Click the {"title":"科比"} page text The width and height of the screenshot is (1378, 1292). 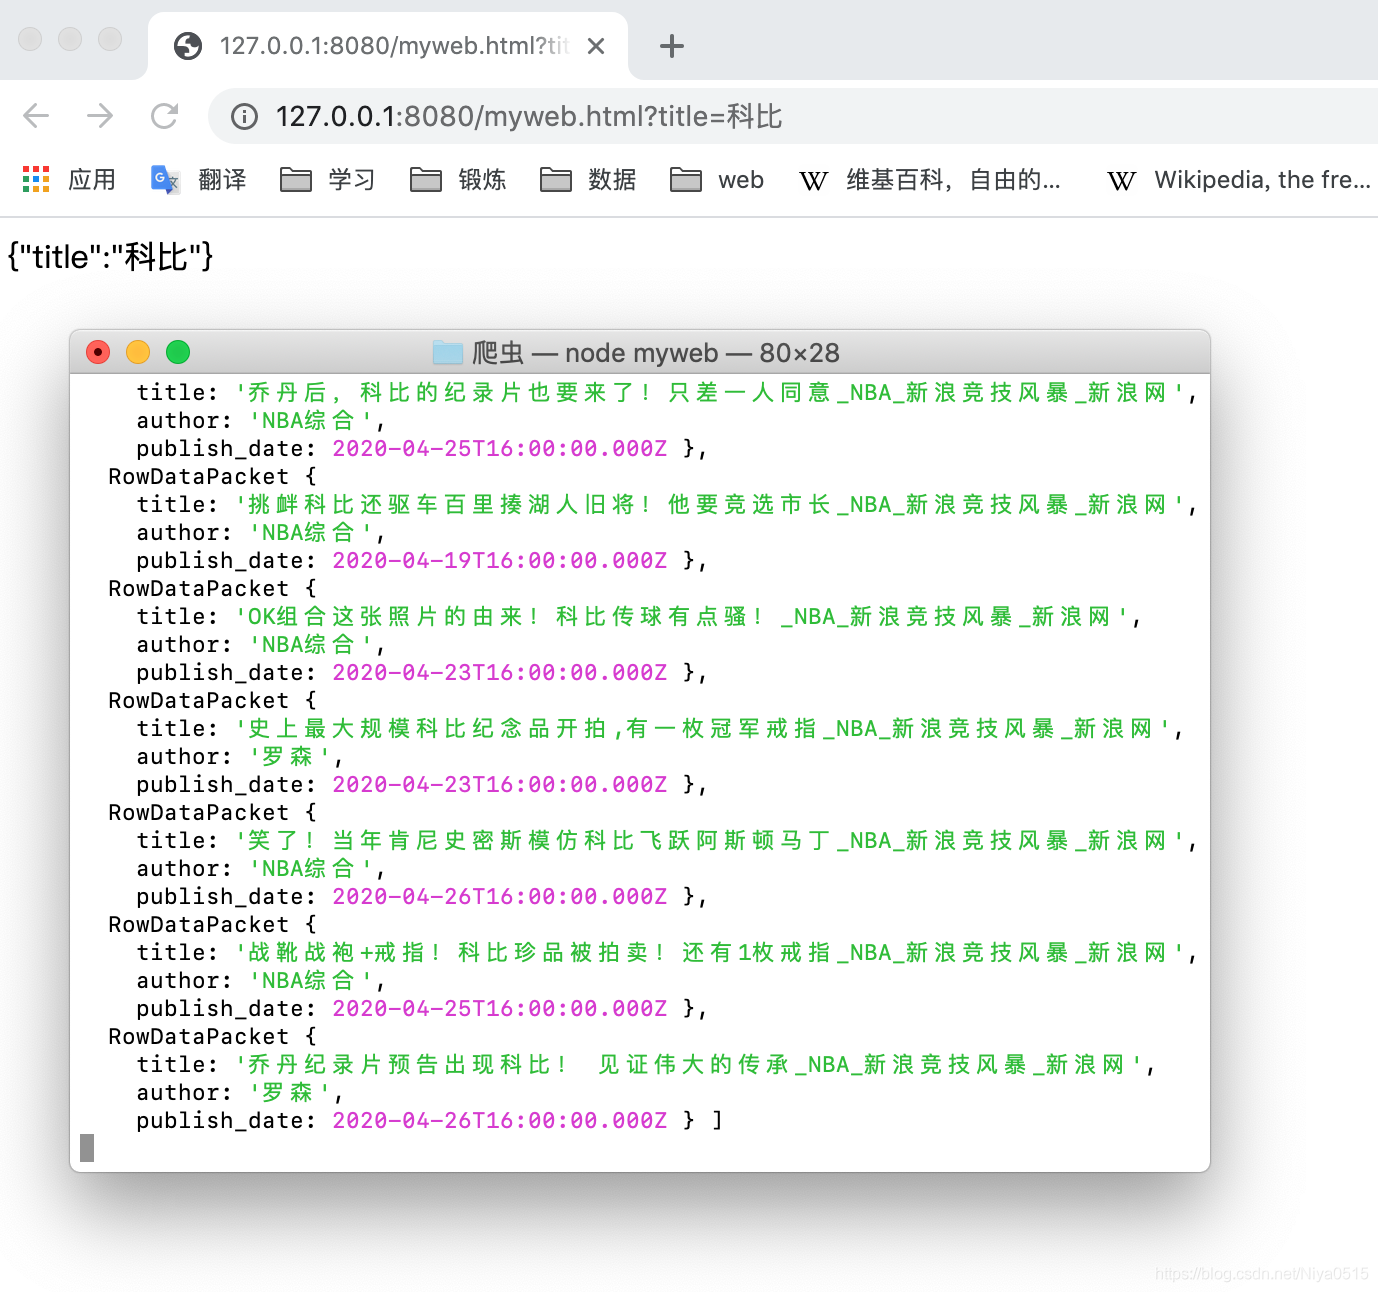pyautogui.click(x=111, y=257)
